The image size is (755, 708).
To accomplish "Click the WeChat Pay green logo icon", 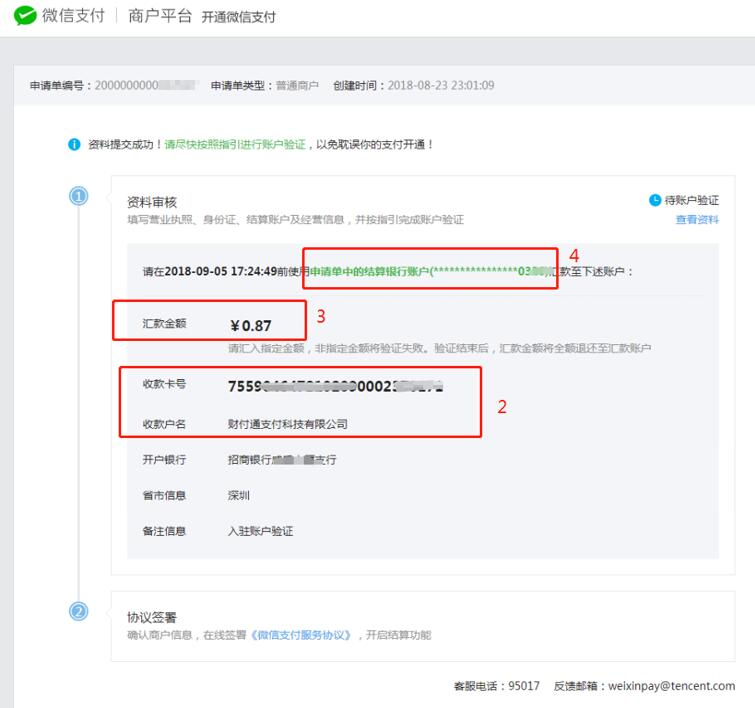I will pos(25,16).
